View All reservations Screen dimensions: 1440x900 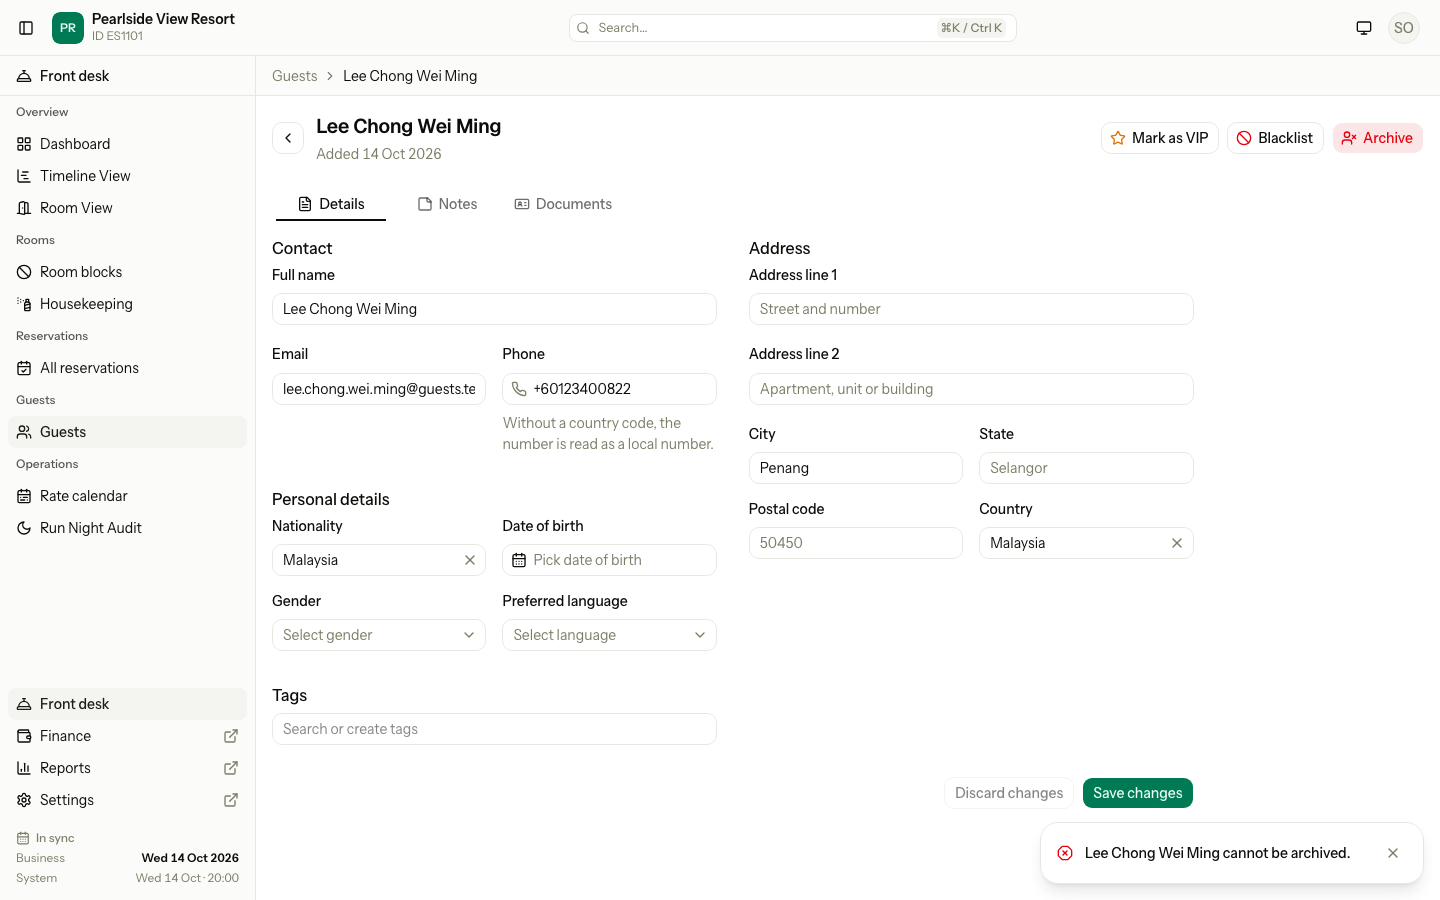(127, 368)
